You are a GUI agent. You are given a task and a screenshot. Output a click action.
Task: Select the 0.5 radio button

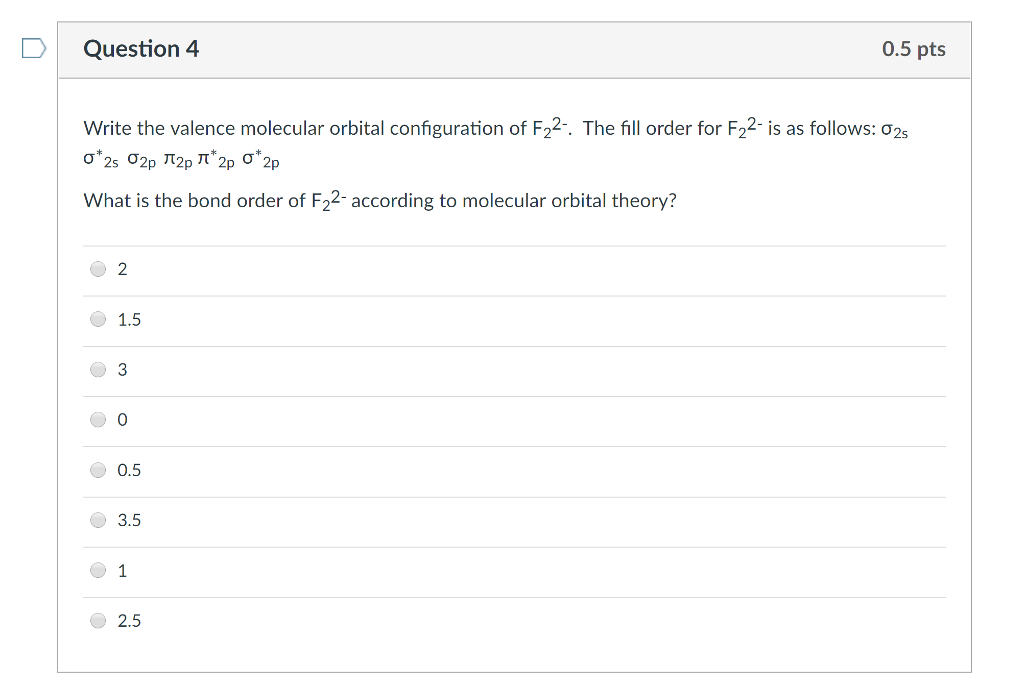pos(98,470)
